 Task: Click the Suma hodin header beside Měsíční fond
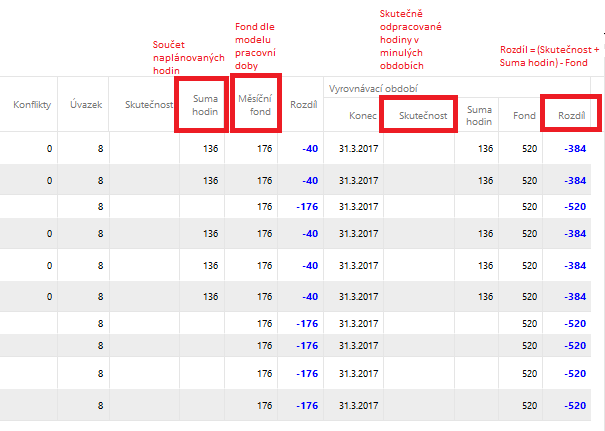[205, 105]
